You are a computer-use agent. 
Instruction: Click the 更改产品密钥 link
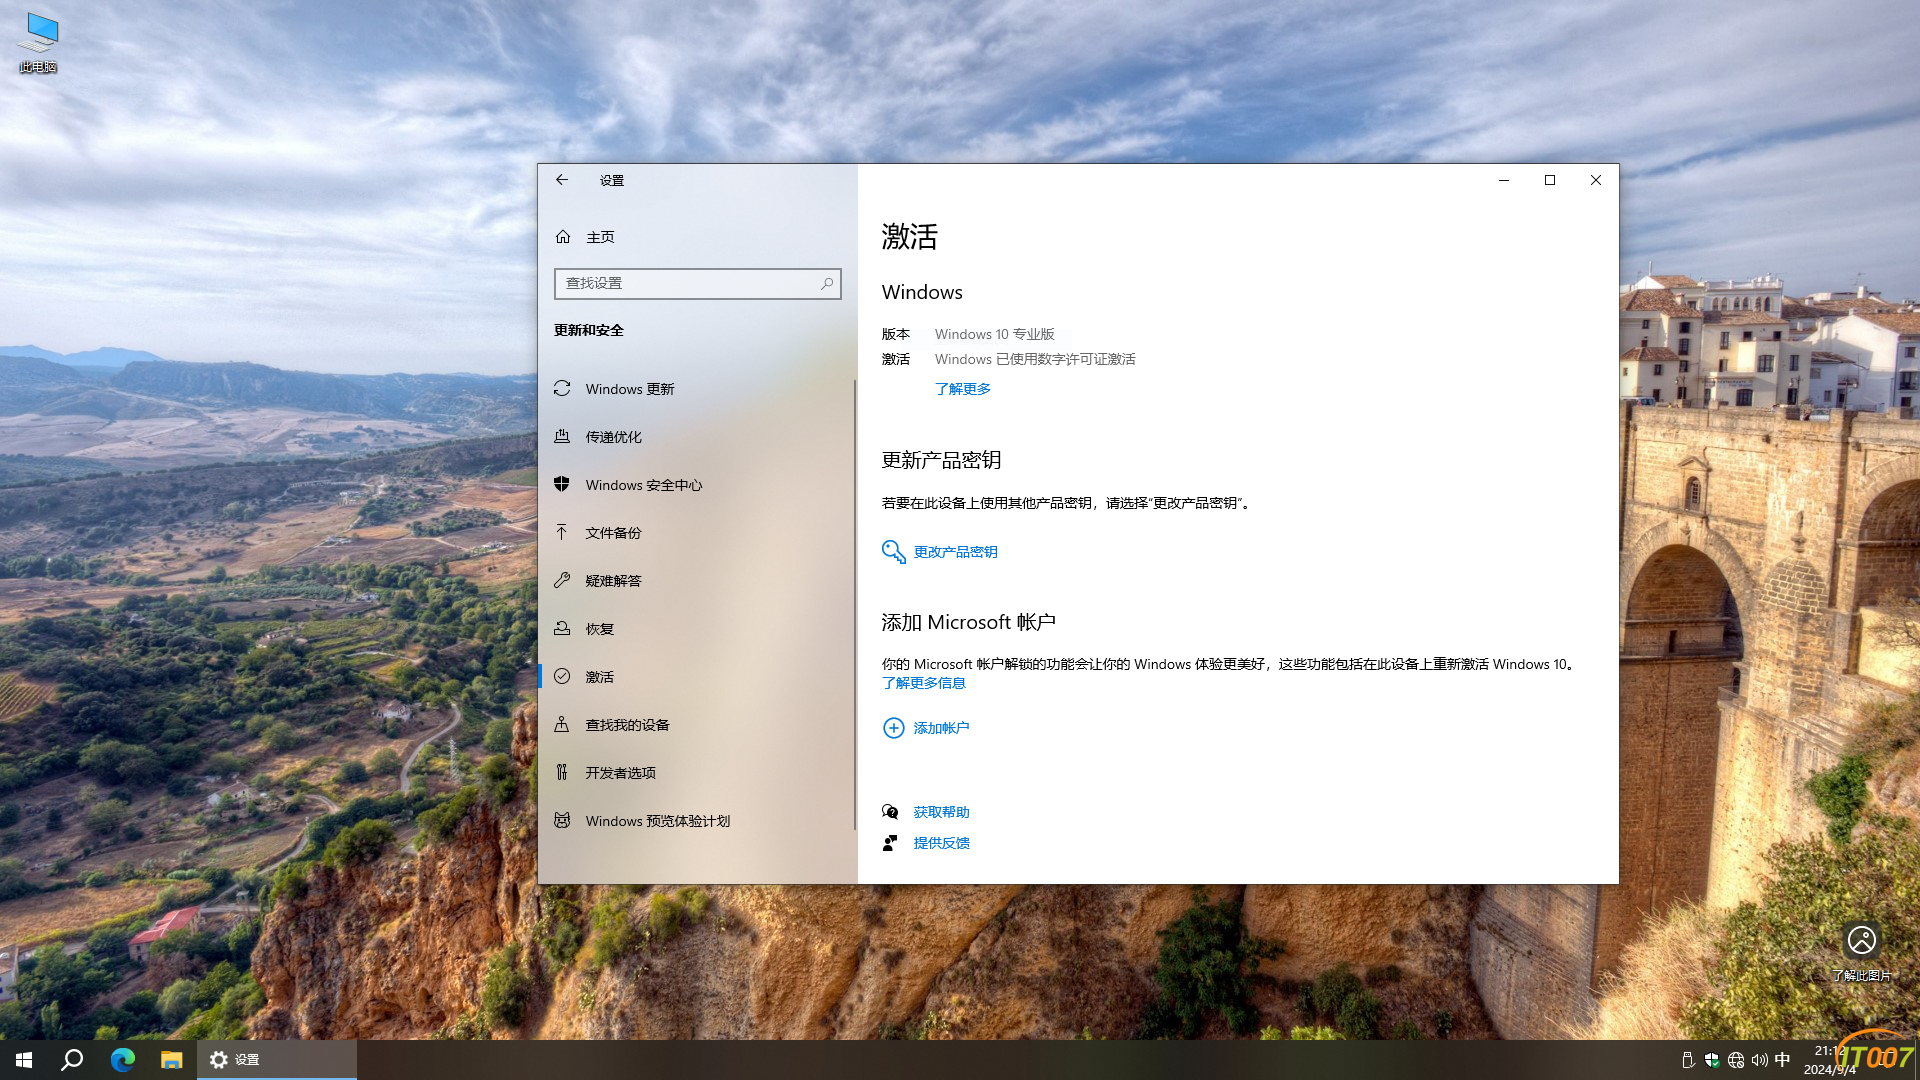[955, 552]
